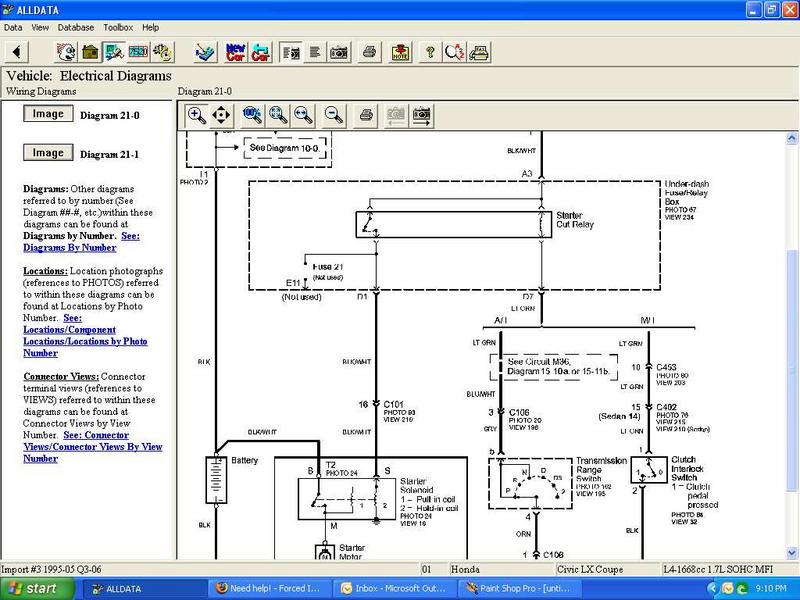Click the main toolbar printer icon

[x=369, y=51]
